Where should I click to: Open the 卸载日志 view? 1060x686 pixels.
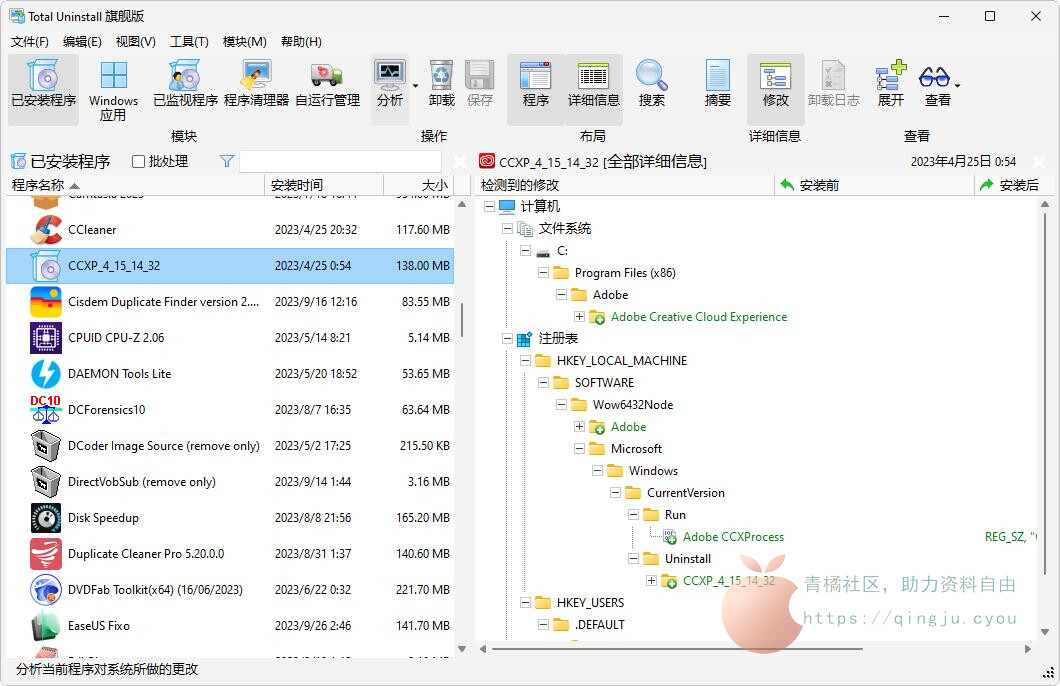(834, 84)
